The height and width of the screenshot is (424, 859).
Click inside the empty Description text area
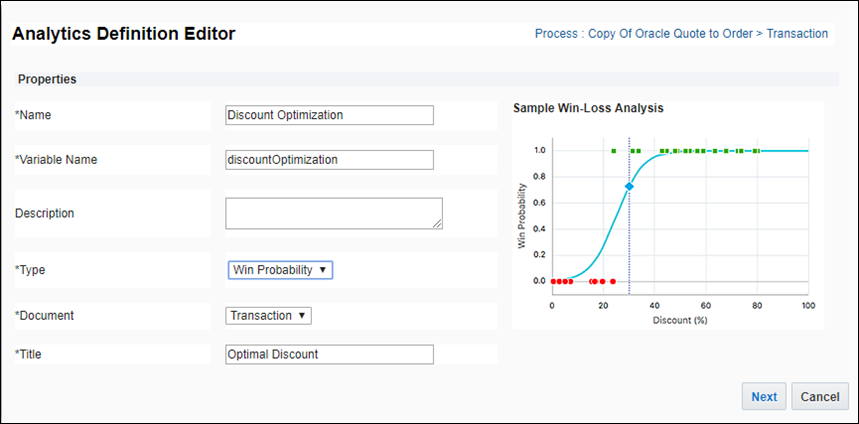pos(333,212)
